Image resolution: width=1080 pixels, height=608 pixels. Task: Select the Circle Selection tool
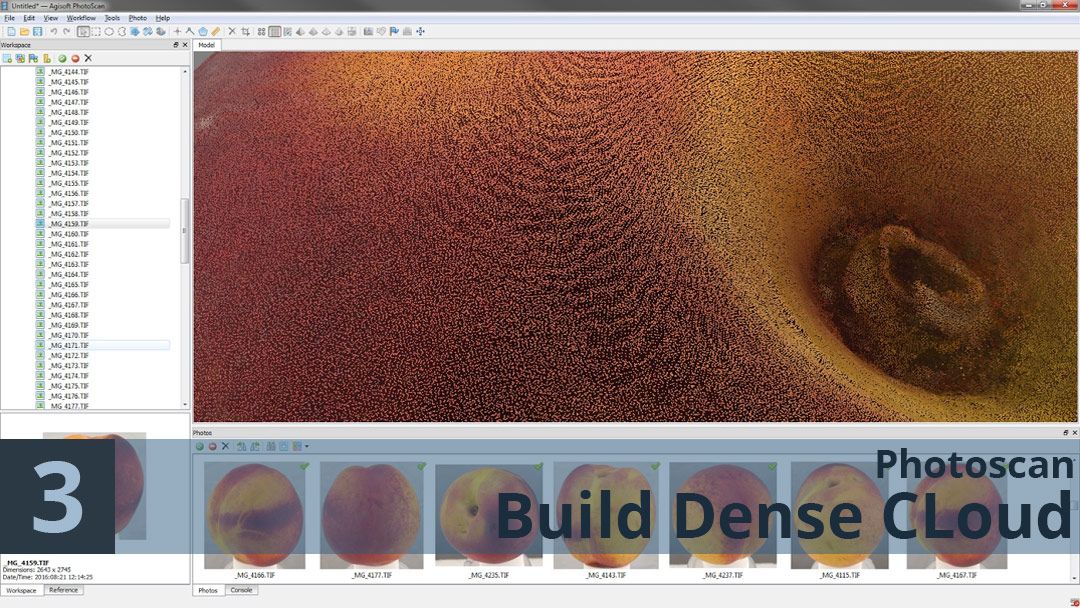click(109, 32)
